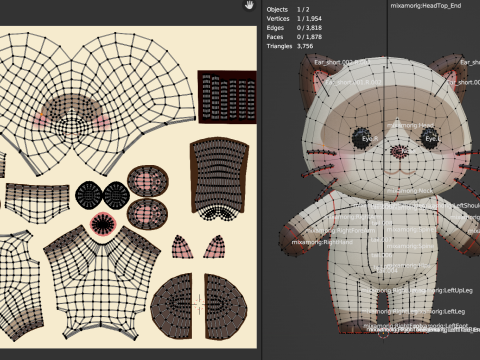
Task: Select the left pink inner-ear UV island
Action: pos(182,247)
